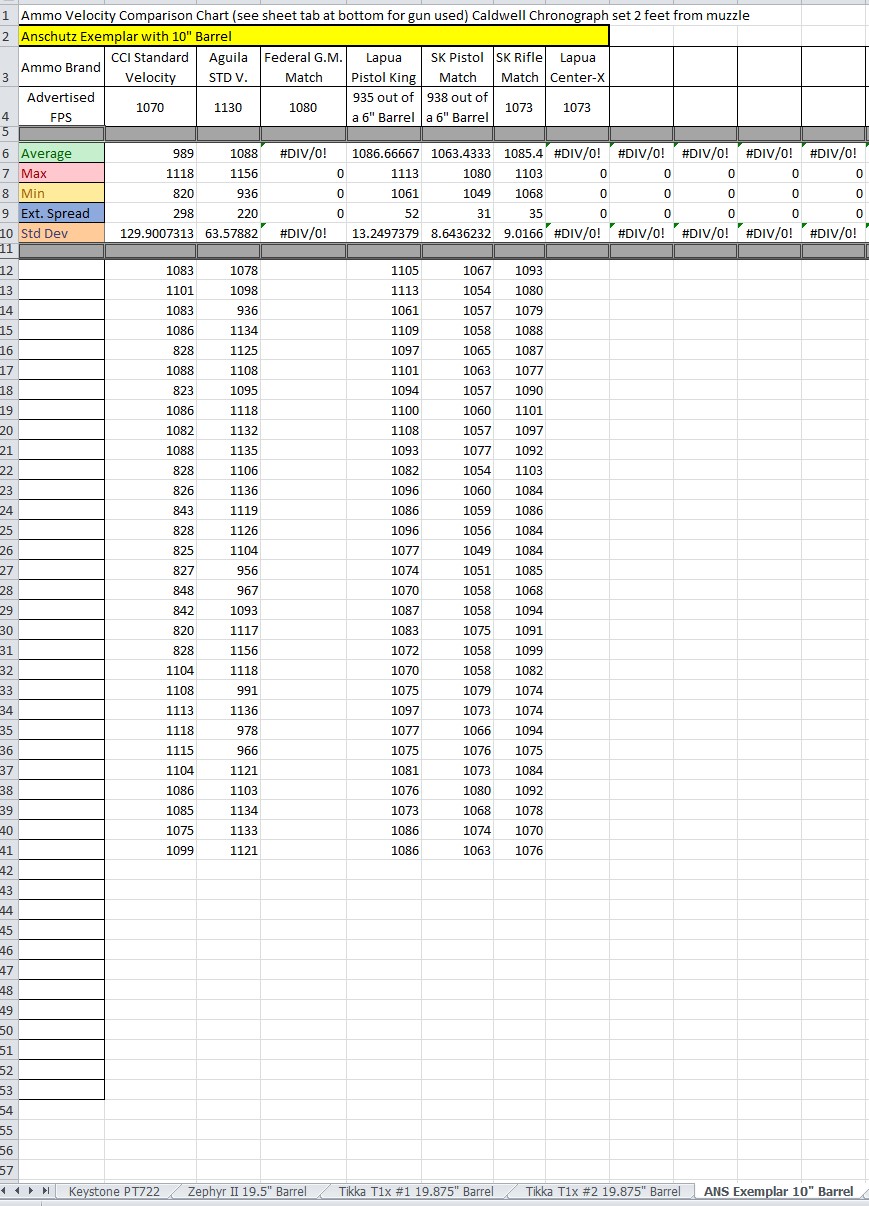
Task: Select the Aguila extreme spread value 220
Action: coord(228,213)
